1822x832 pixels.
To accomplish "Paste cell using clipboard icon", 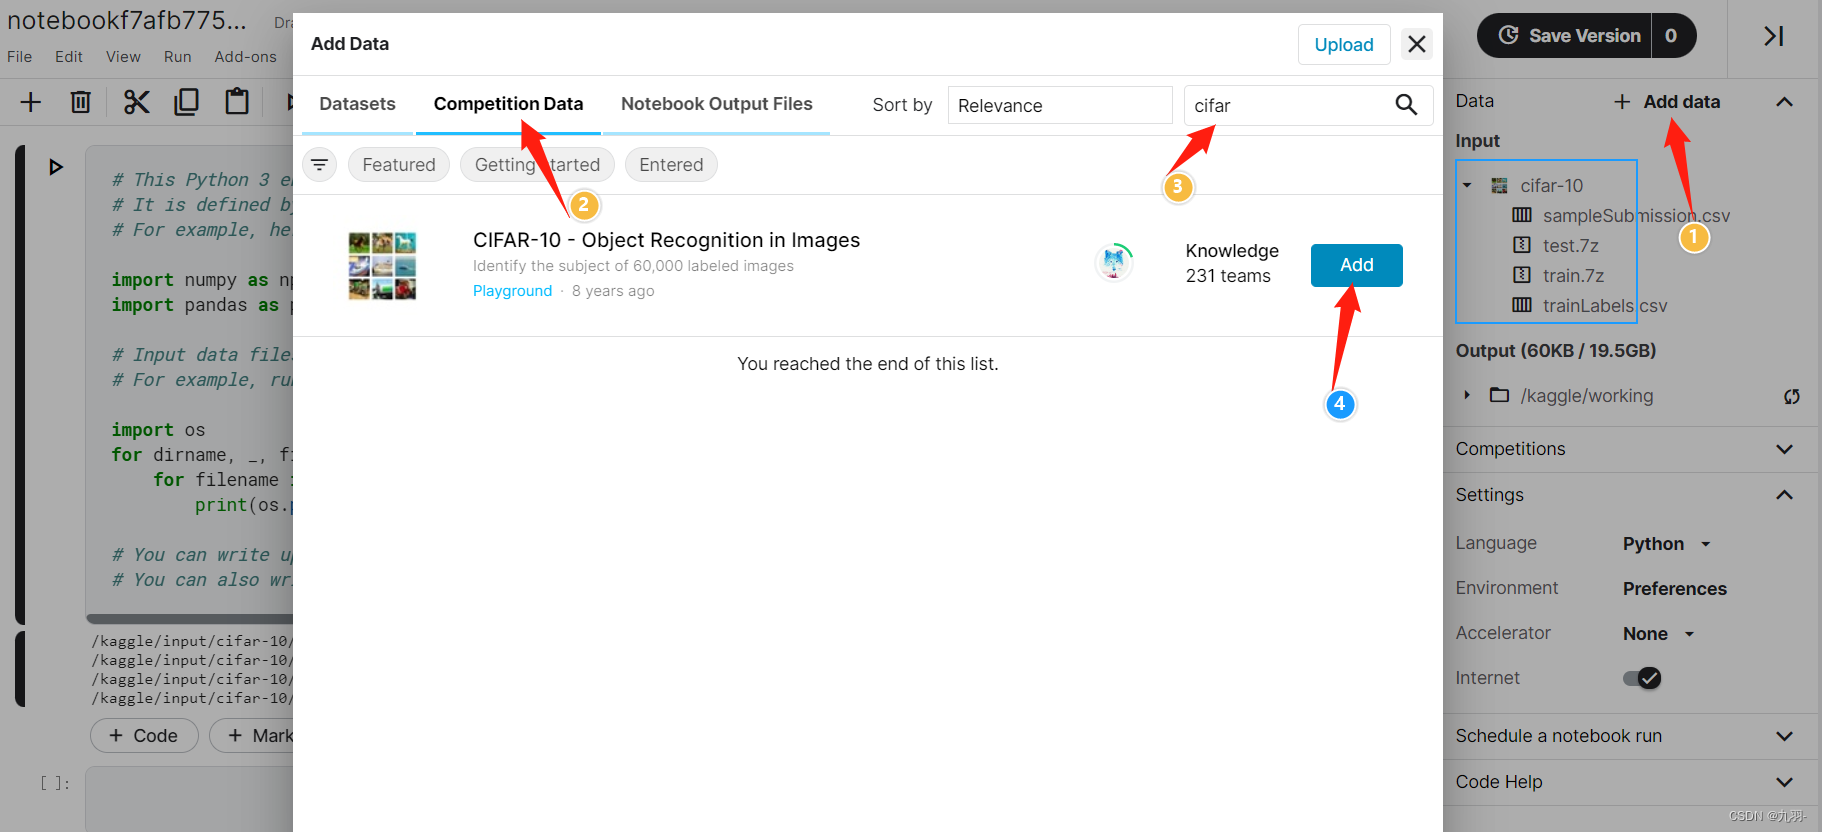I will coord(237,102).
